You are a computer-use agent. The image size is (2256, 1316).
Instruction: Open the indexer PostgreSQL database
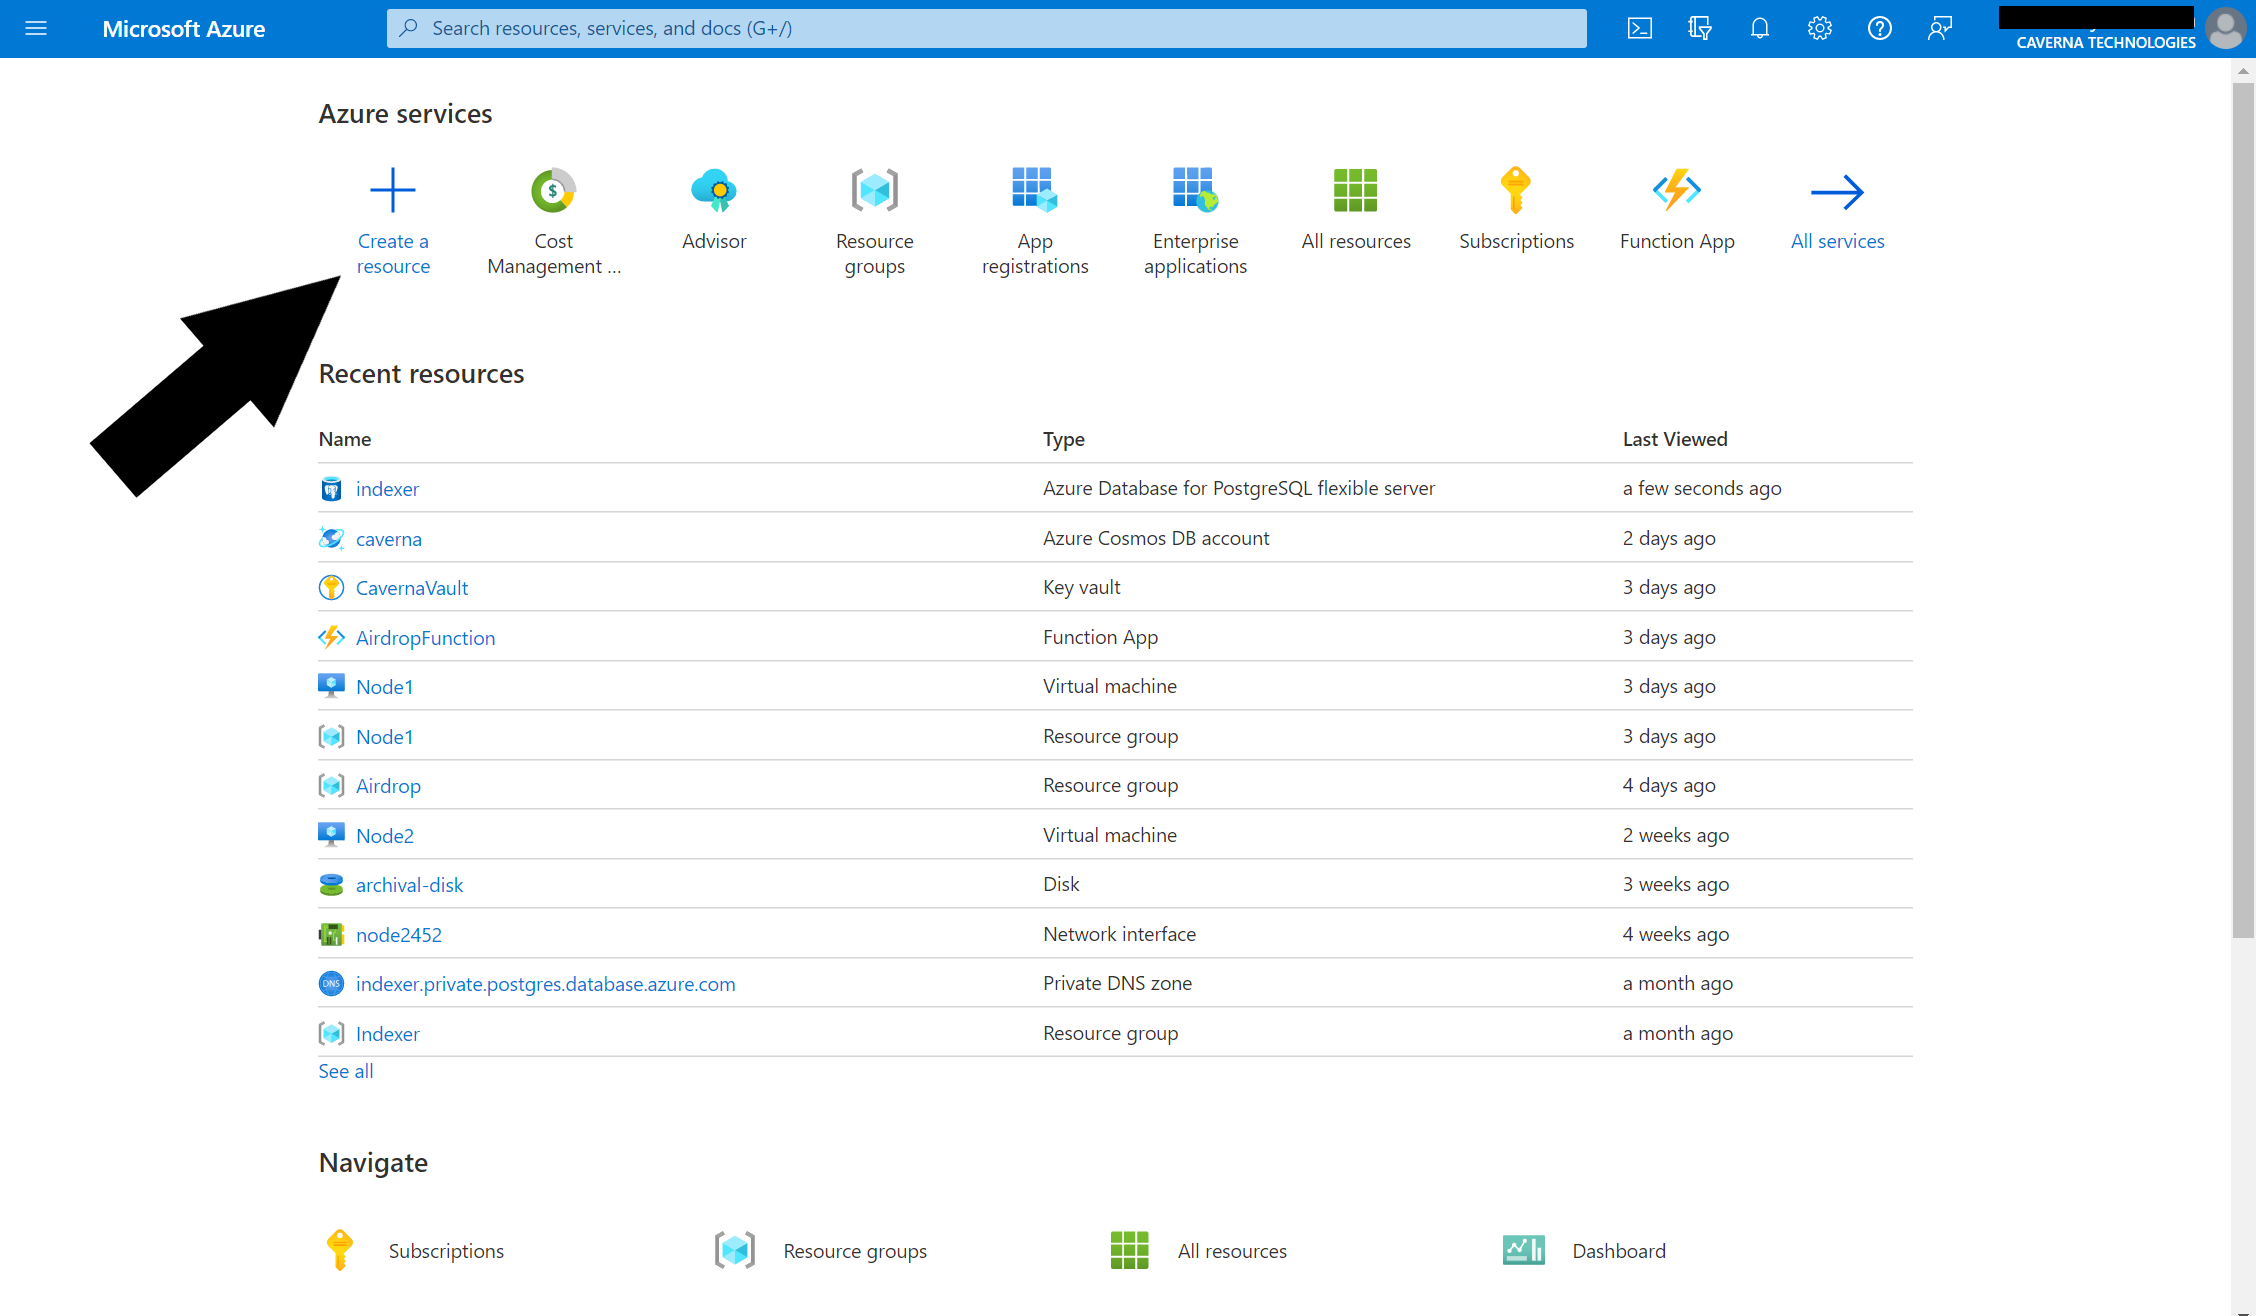tap(385, 487)
